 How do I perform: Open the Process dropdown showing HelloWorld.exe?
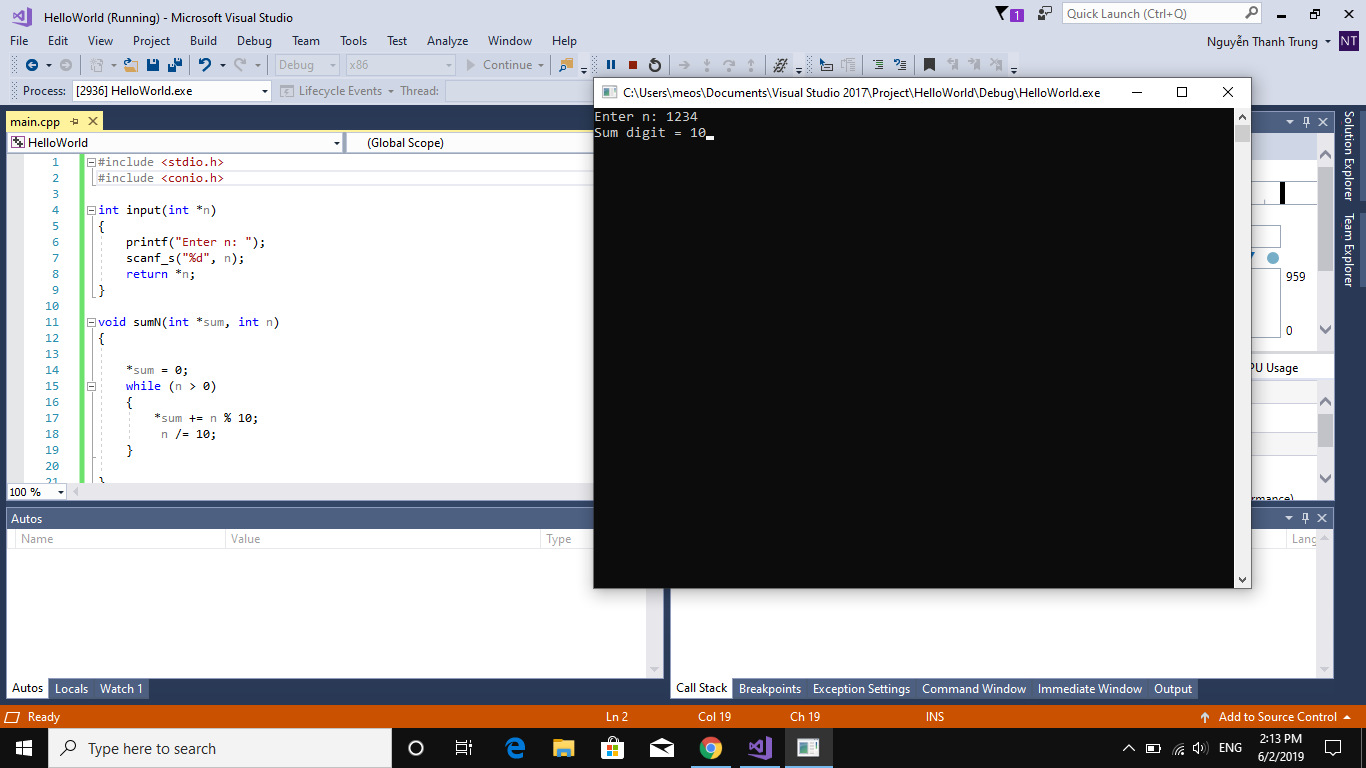pyautogui.click(x=171, y=91)
